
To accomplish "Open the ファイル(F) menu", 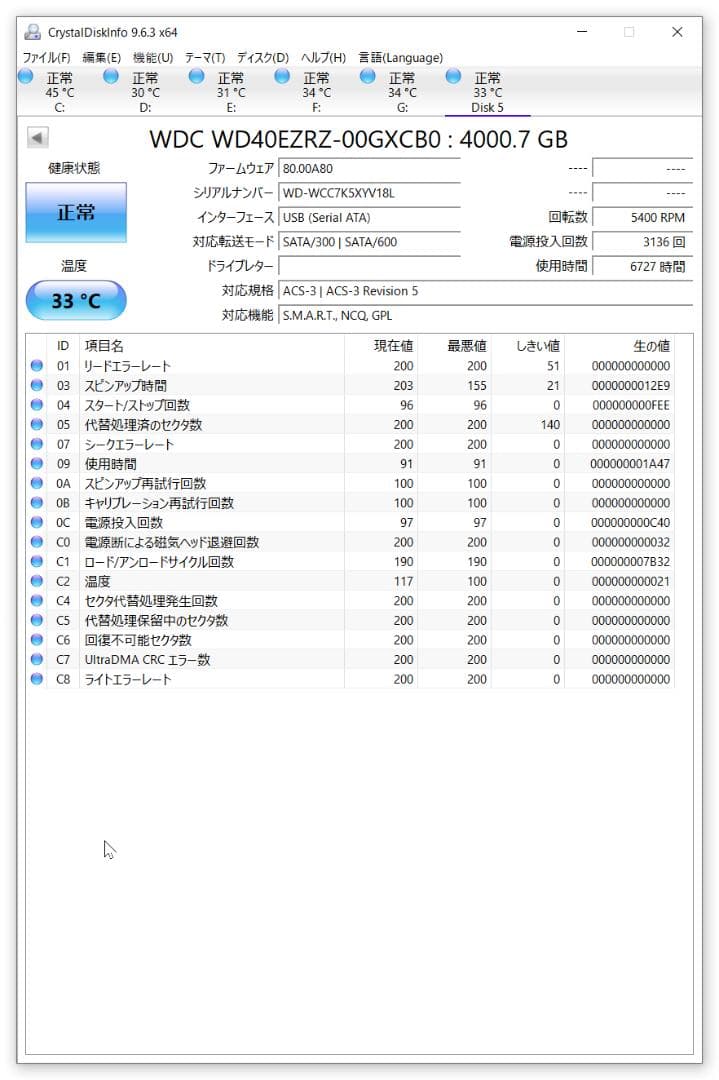I will 47,57.
